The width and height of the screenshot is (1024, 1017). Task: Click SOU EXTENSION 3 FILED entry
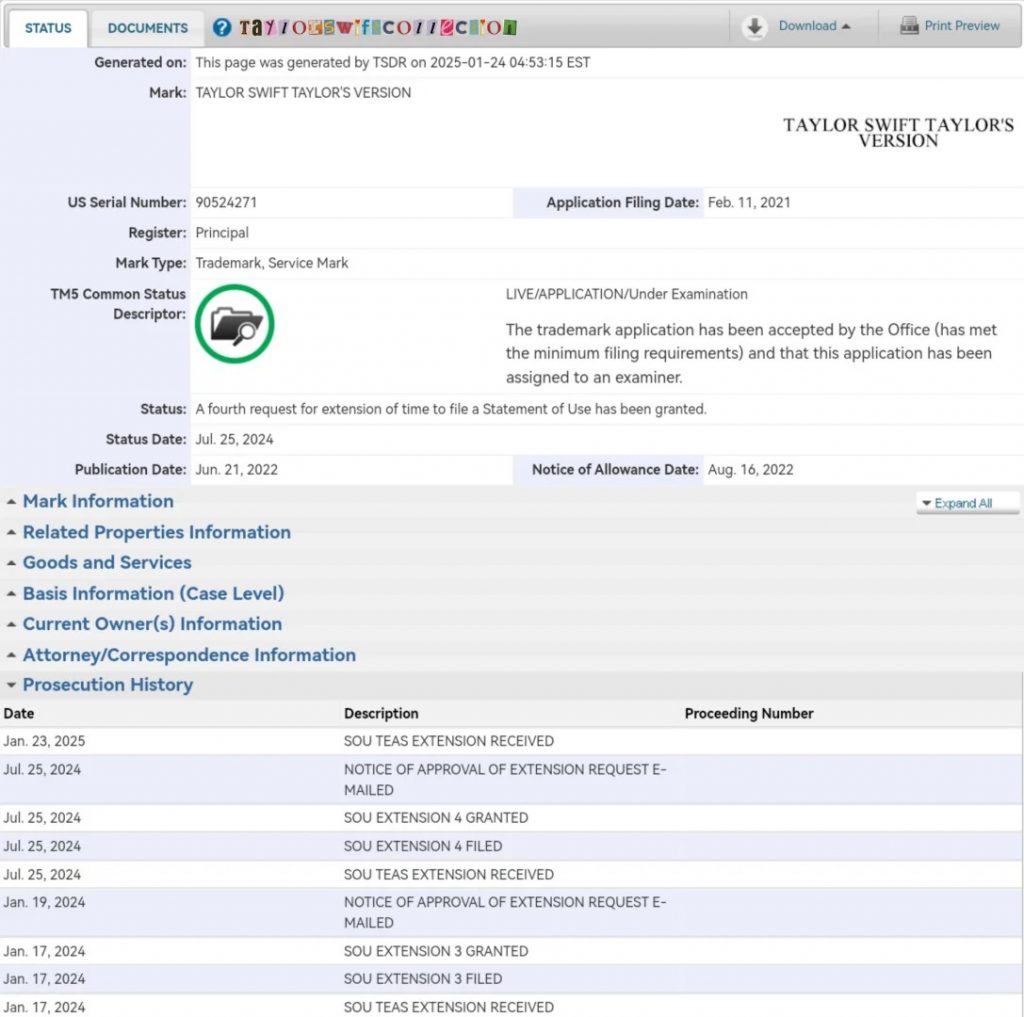pos(423,979)
